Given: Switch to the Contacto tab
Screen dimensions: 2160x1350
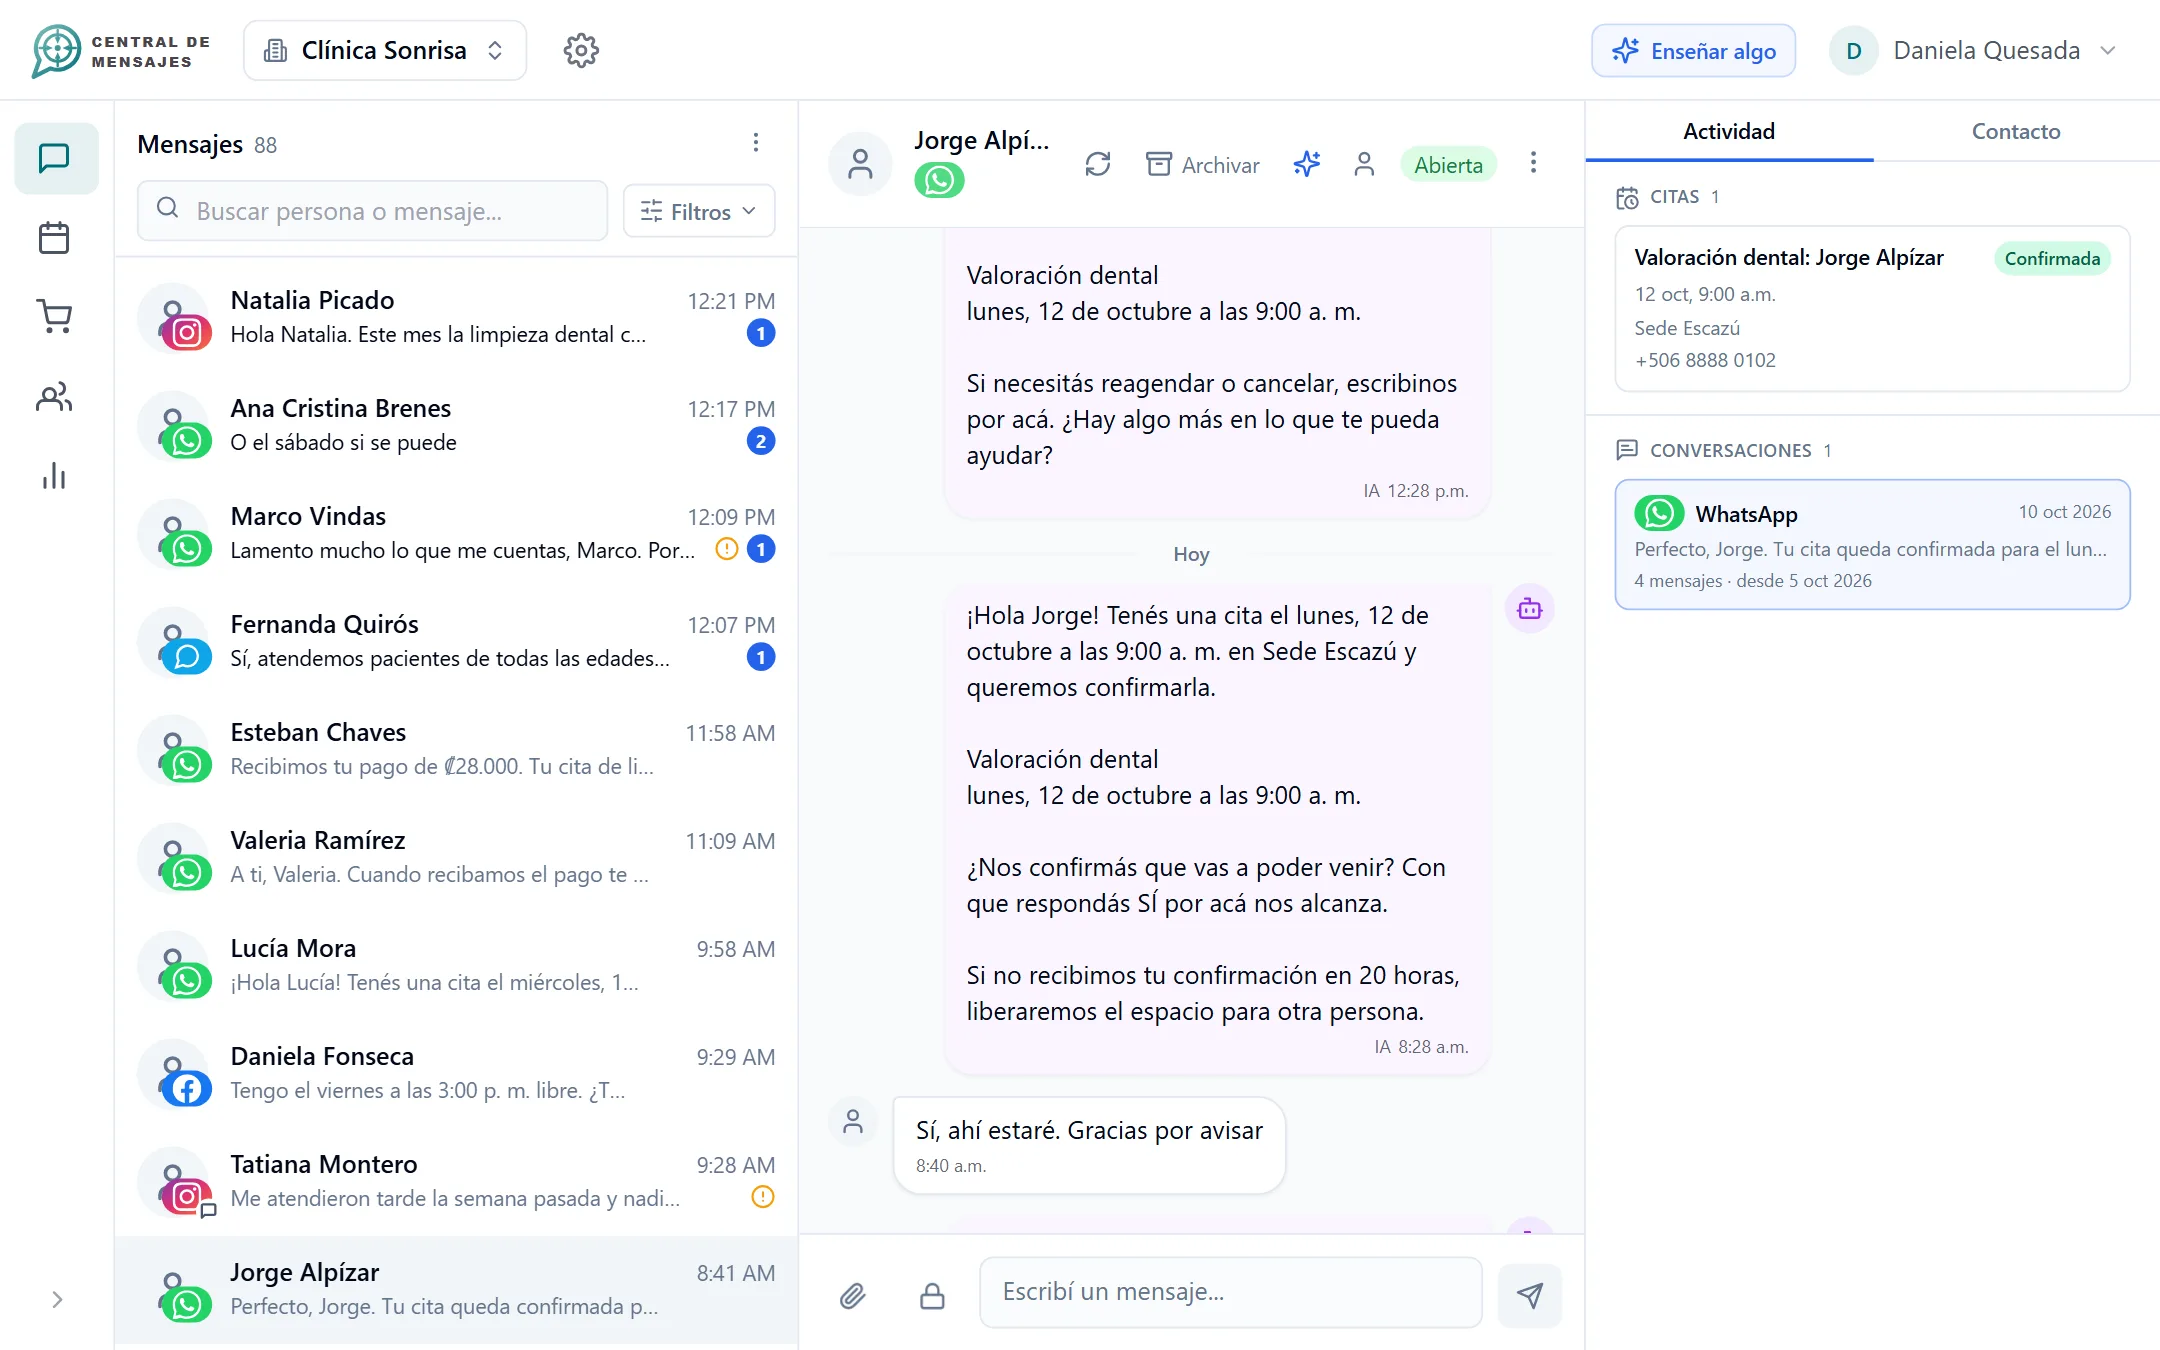Looking at the screenshot, I should 2016,131.
